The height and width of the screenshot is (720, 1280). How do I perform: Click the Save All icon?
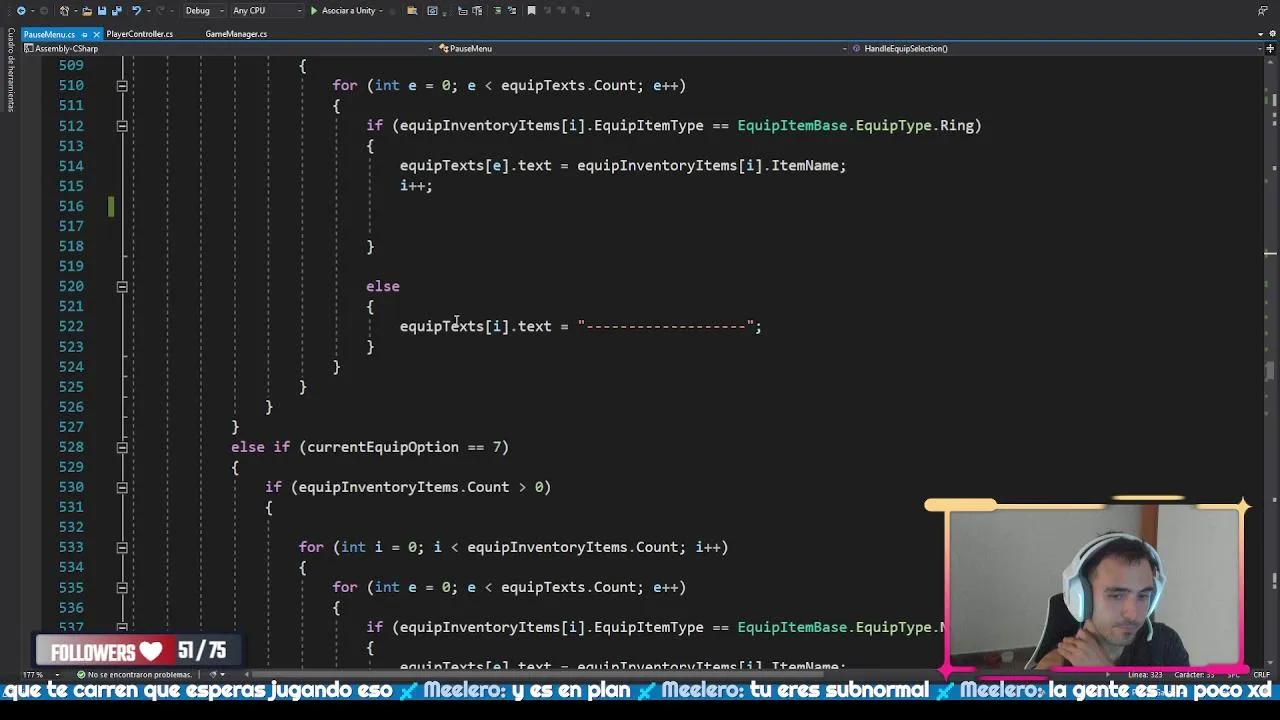click(x=115, y=11)
